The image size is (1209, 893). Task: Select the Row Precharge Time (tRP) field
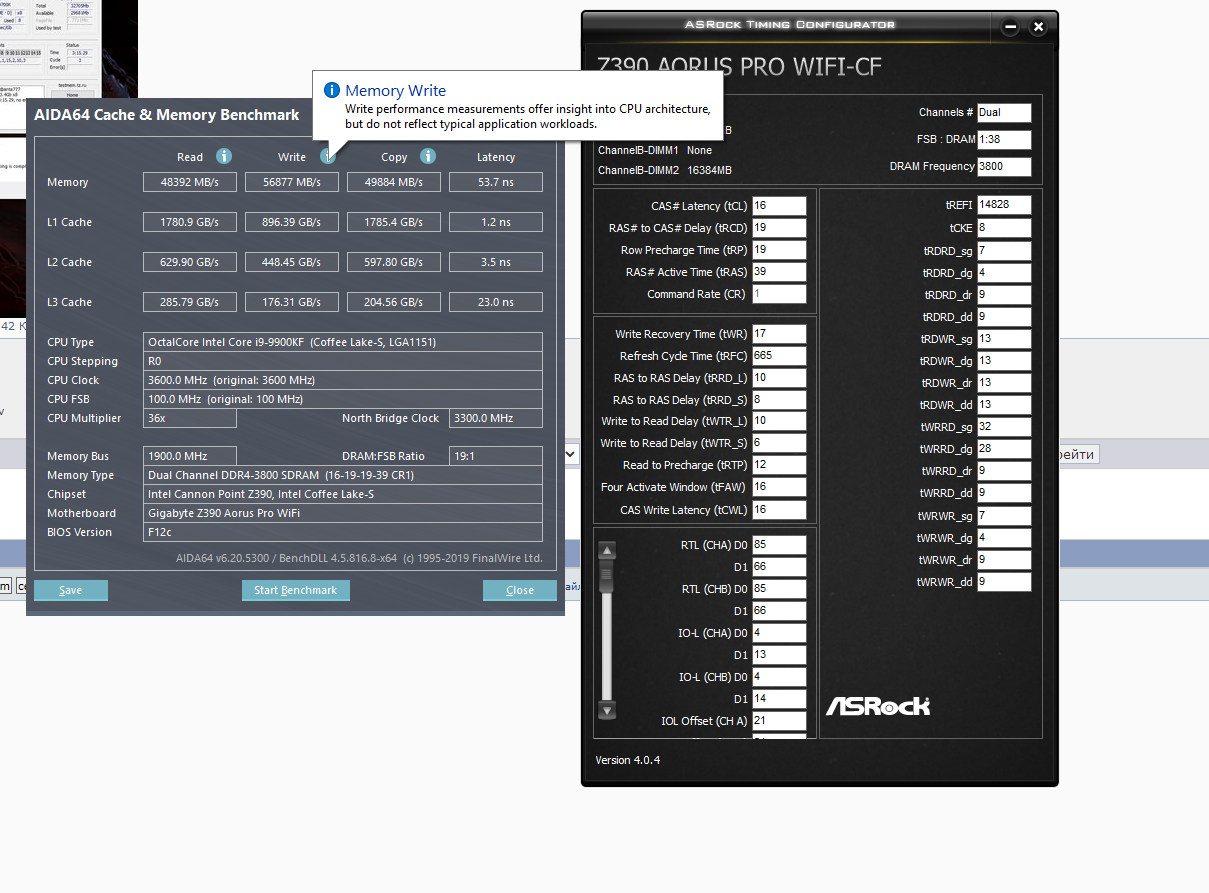pyautogui.click(x=779, y=250)
